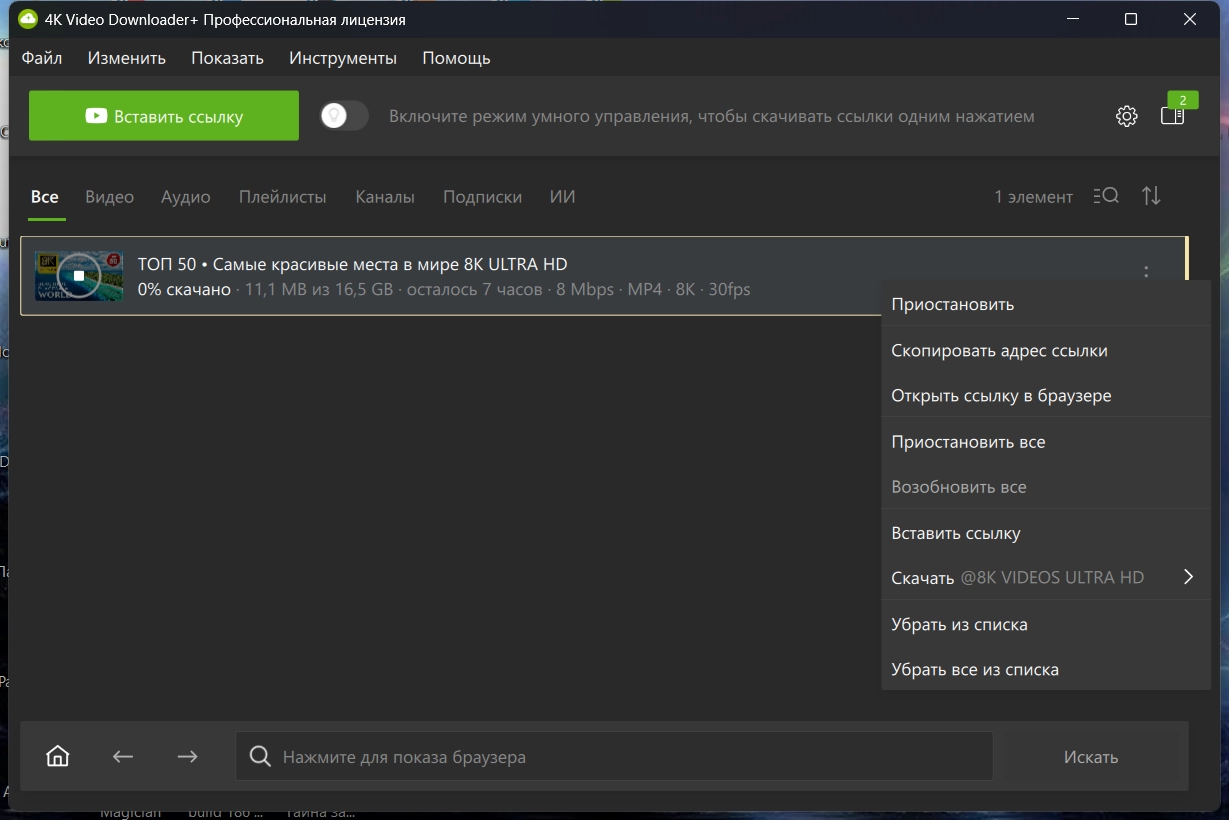
Task: Open the three-dot menu of the download item
Action: click(1146, 271)
